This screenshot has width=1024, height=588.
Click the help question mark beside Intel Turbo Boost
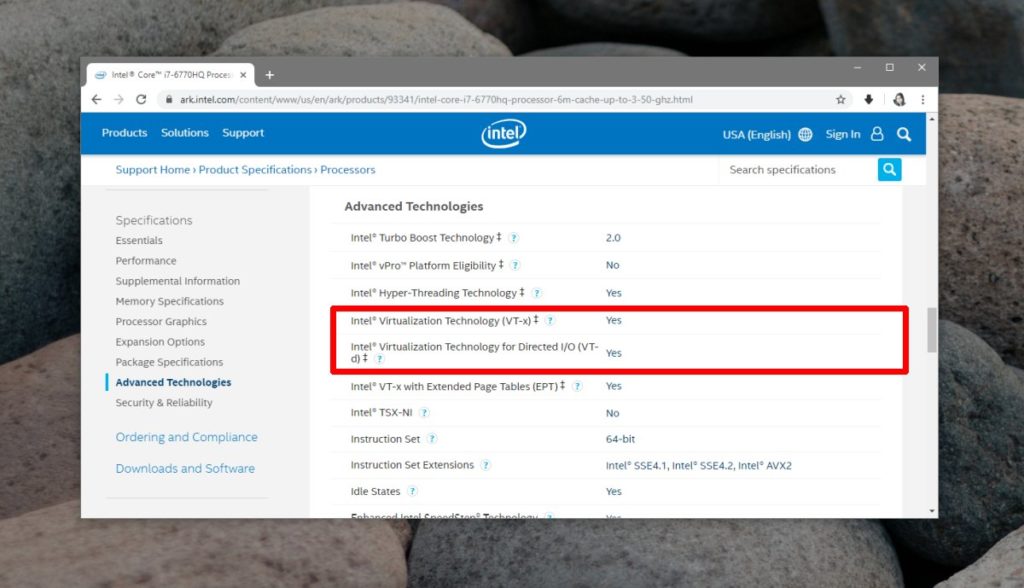click(513, 238)
